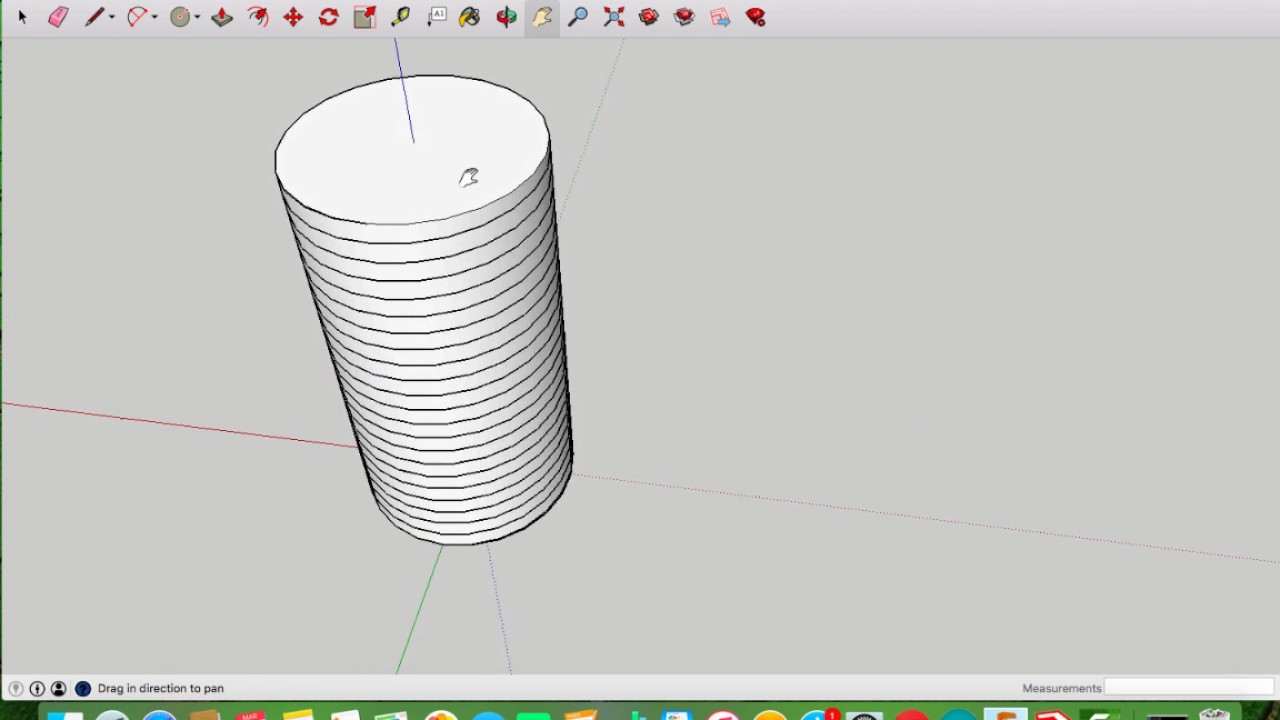Click the Zoom Extents tool
The height and width of the screenshot is (720, 1280).
[614, 17]
